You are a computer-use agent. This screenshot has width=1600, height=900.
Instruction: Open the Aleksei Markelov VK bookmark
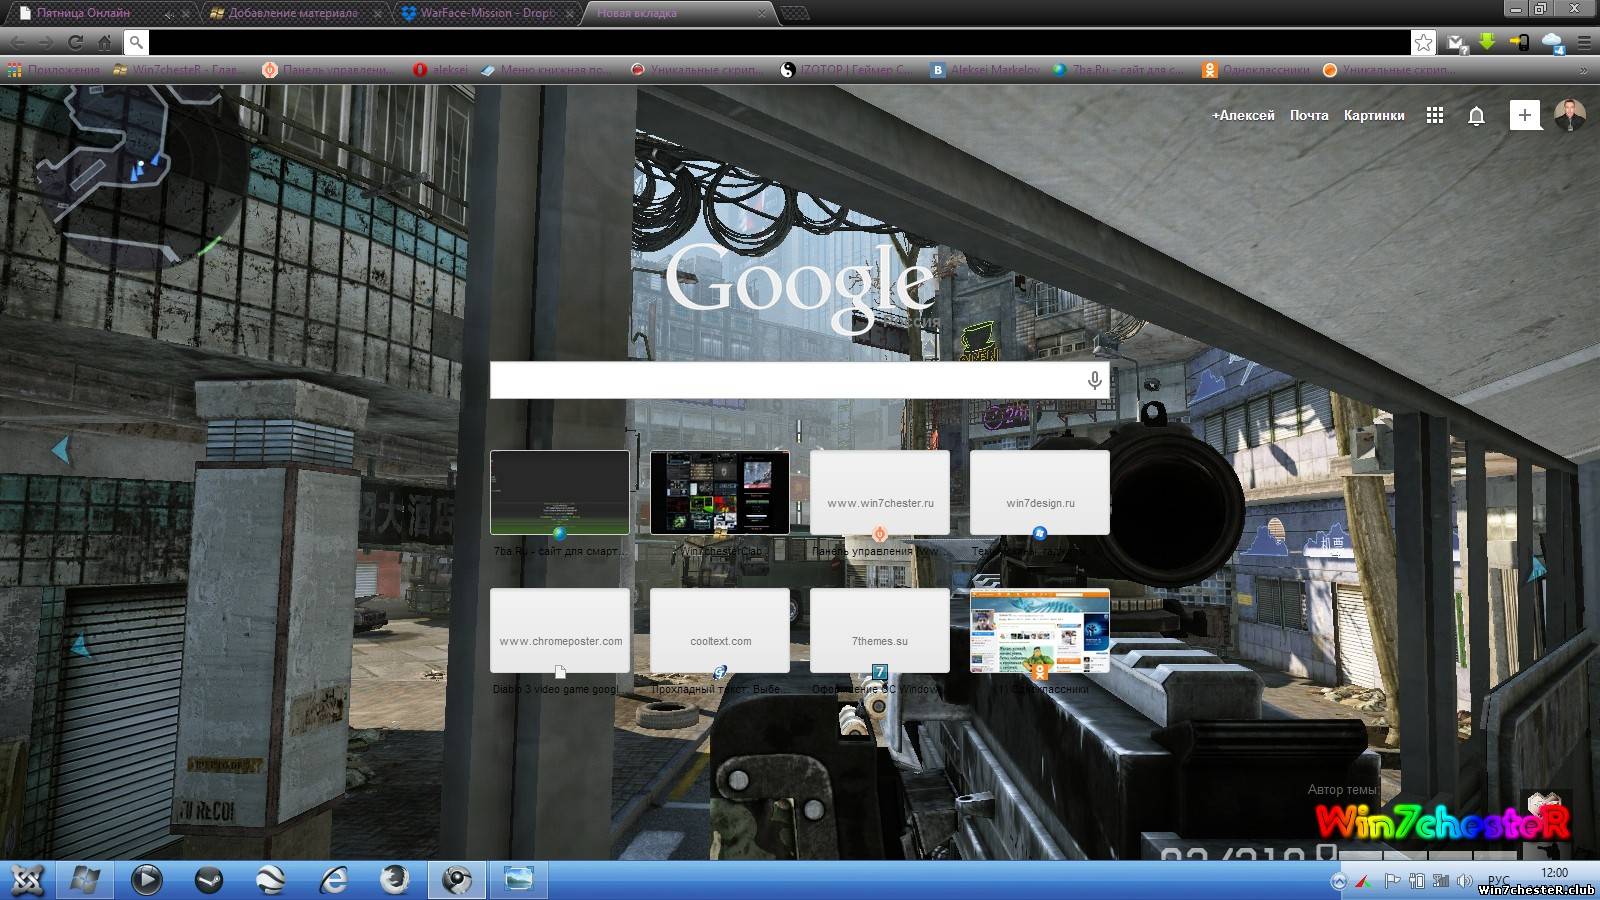[986, 70]
